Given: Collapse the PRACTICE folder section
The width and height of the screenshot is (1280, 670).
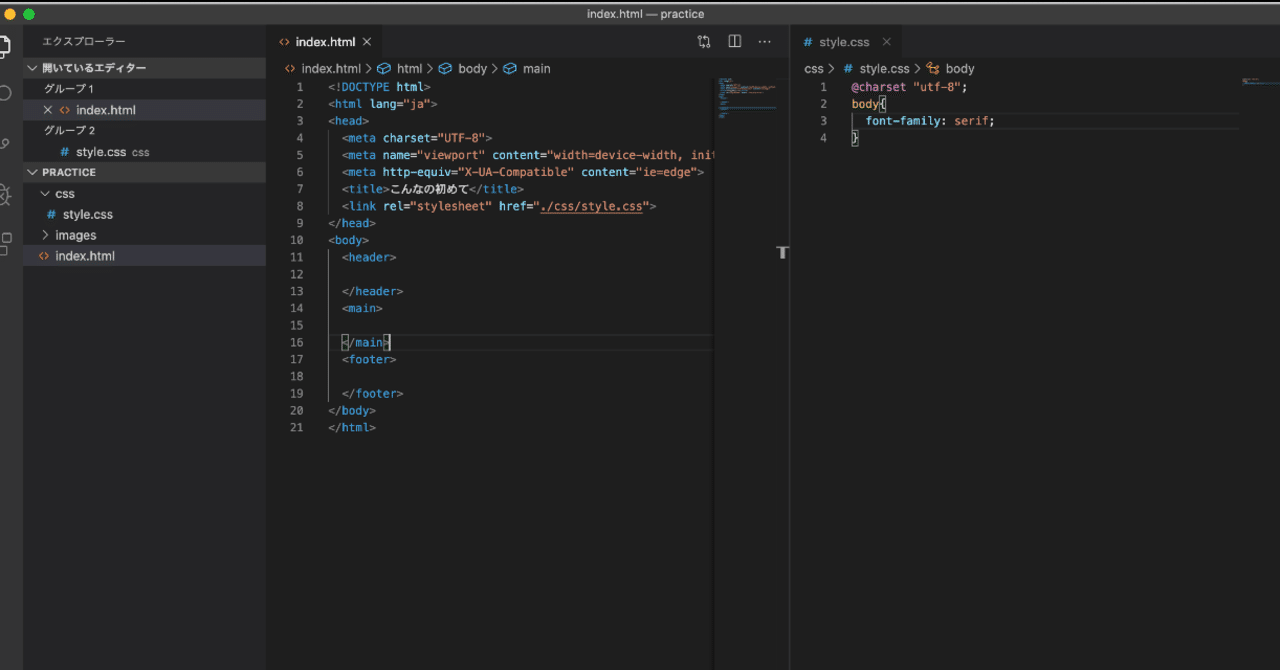Looking at the screenshot, I should [x=70, y=171].
